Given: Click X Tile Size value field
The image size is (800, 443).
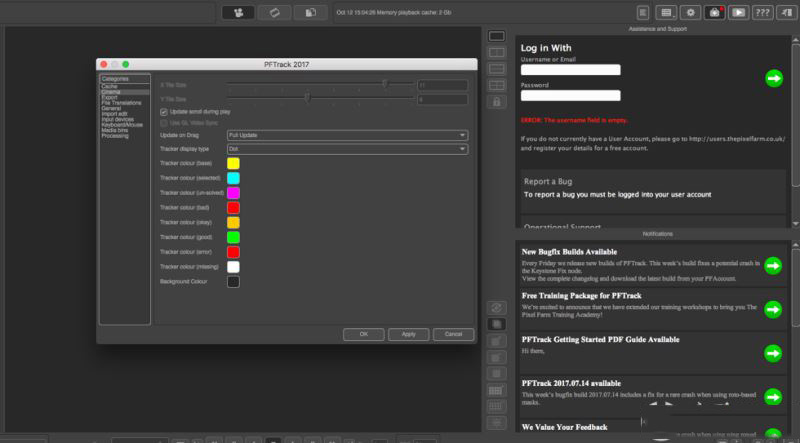Looking at the screenshot, I should pos(442,85).
